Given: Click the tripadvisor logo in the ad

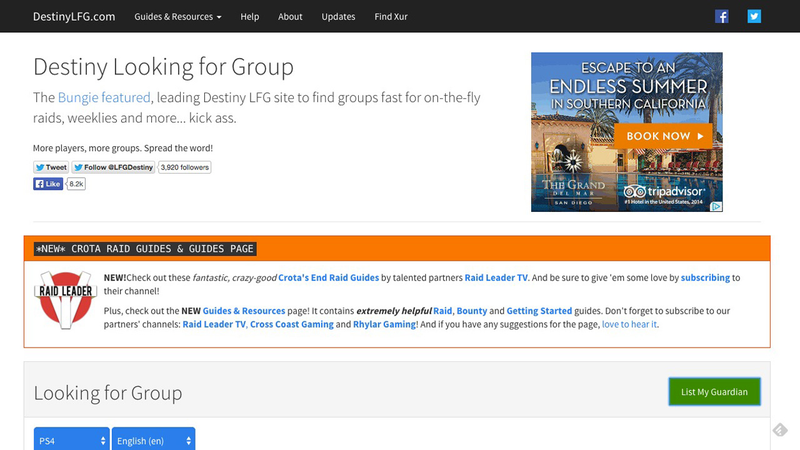Looking at the screenshot, I should point(664,192).
